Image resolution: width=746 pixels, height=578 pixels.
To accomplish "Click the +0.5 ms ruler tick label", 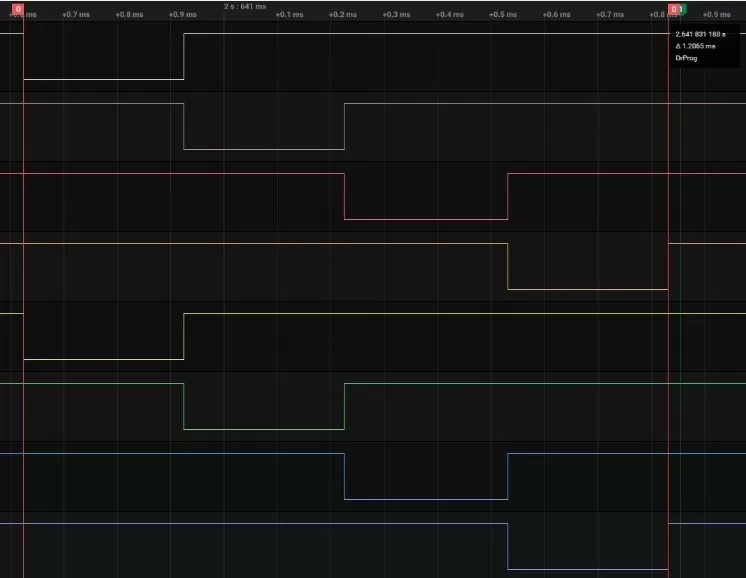I will 503,15.
